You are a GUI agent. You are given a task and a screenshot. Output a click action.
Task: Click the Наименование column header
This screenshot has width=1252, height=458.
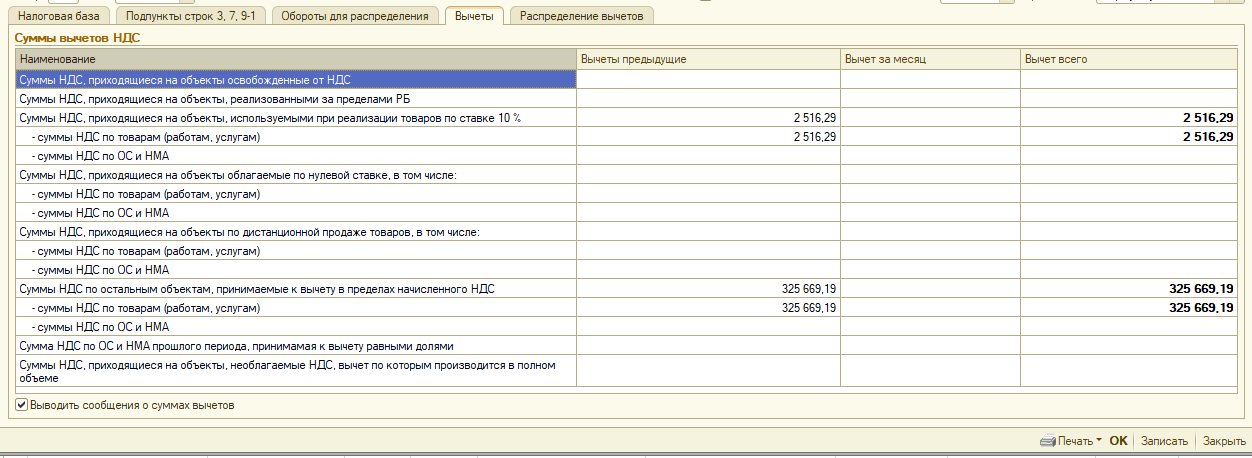[296, 60]
